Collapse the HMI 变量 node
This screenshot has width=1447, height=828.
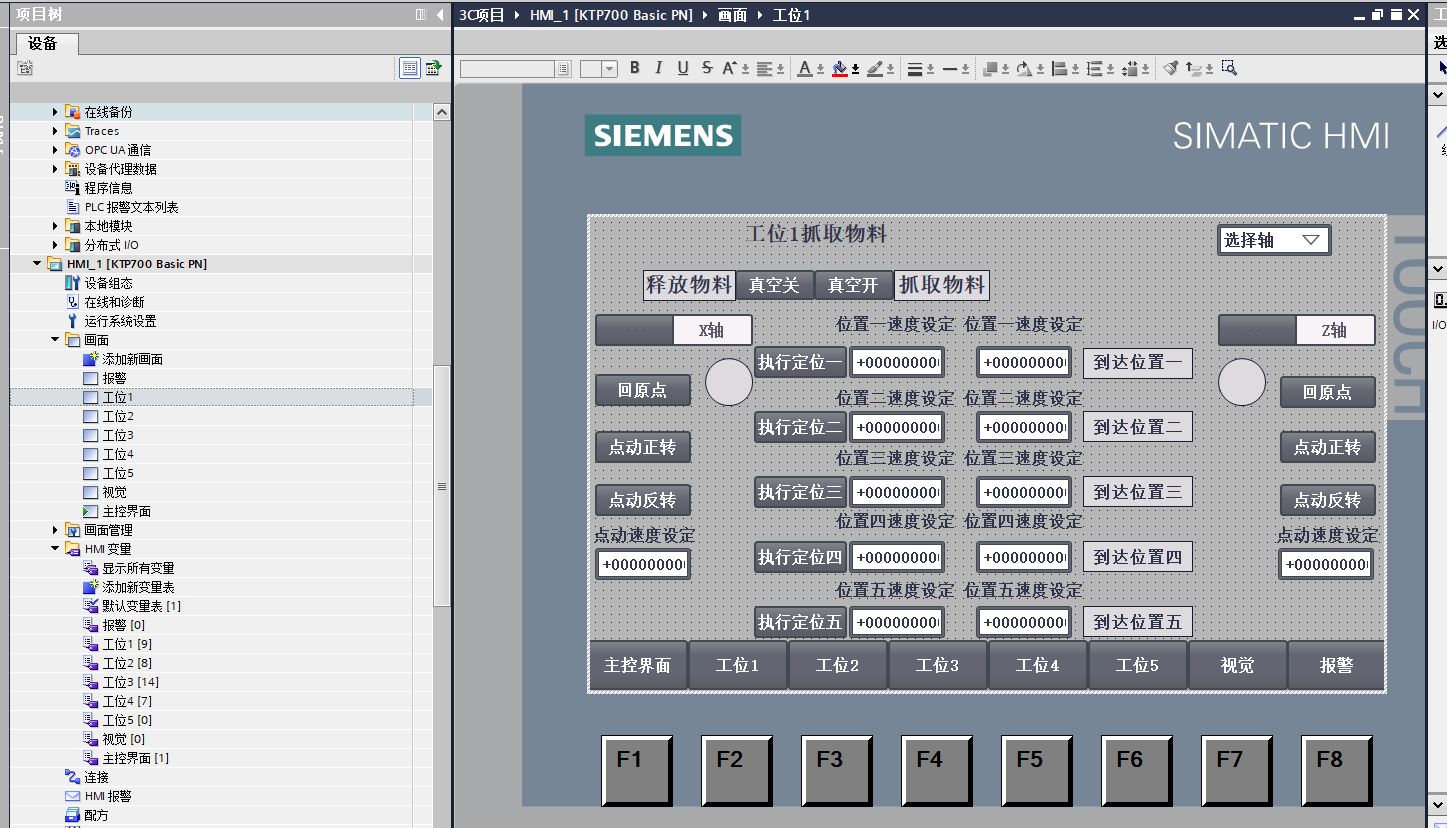[56, 549]
